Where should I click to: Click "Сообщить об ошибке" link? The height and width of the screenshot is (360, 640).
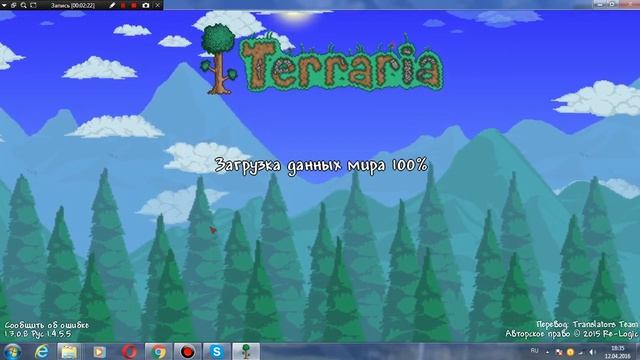[47, 325]
